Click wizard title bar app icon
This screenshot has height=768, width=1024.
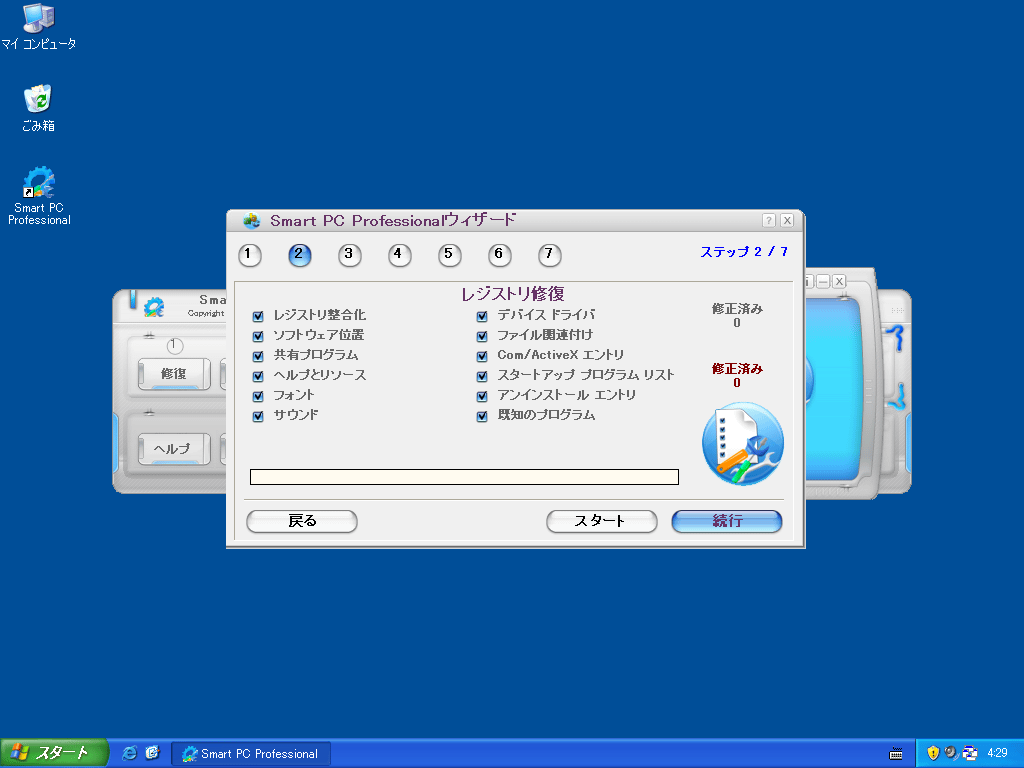point(251,221)
